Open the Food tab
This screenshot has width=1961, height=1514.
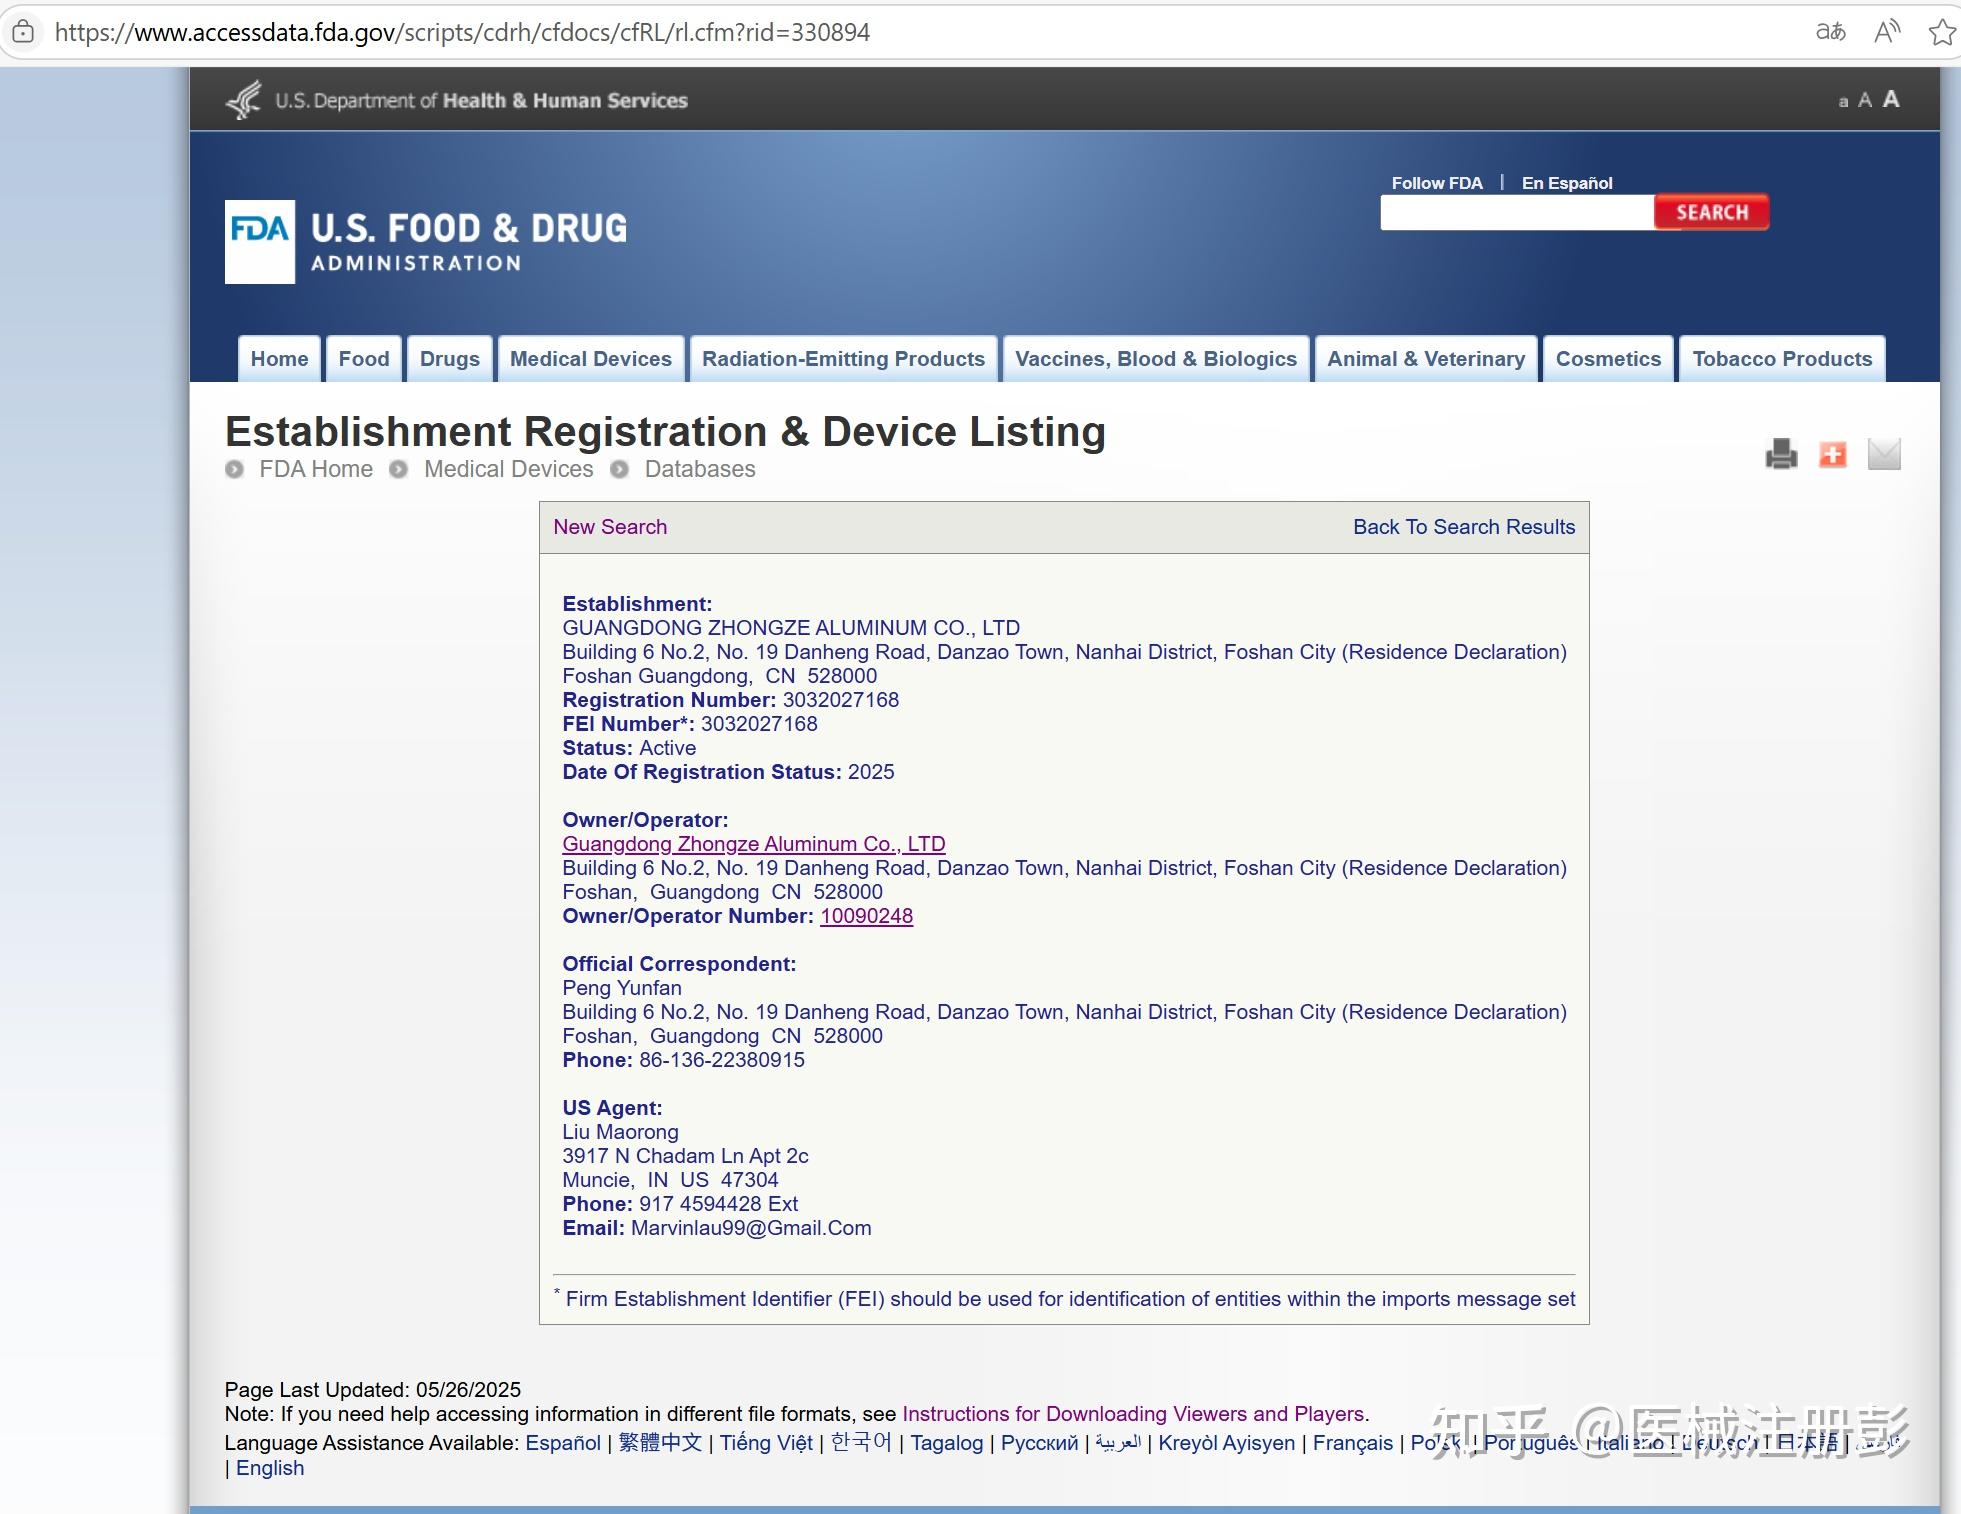click(364, 359)
